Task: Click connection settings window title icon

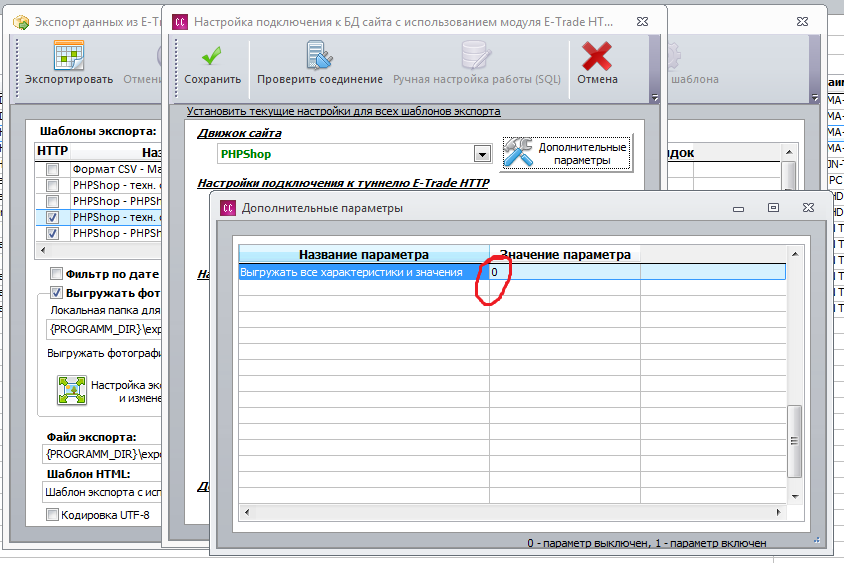Action: pyautogui.click(x=180, y=22)
